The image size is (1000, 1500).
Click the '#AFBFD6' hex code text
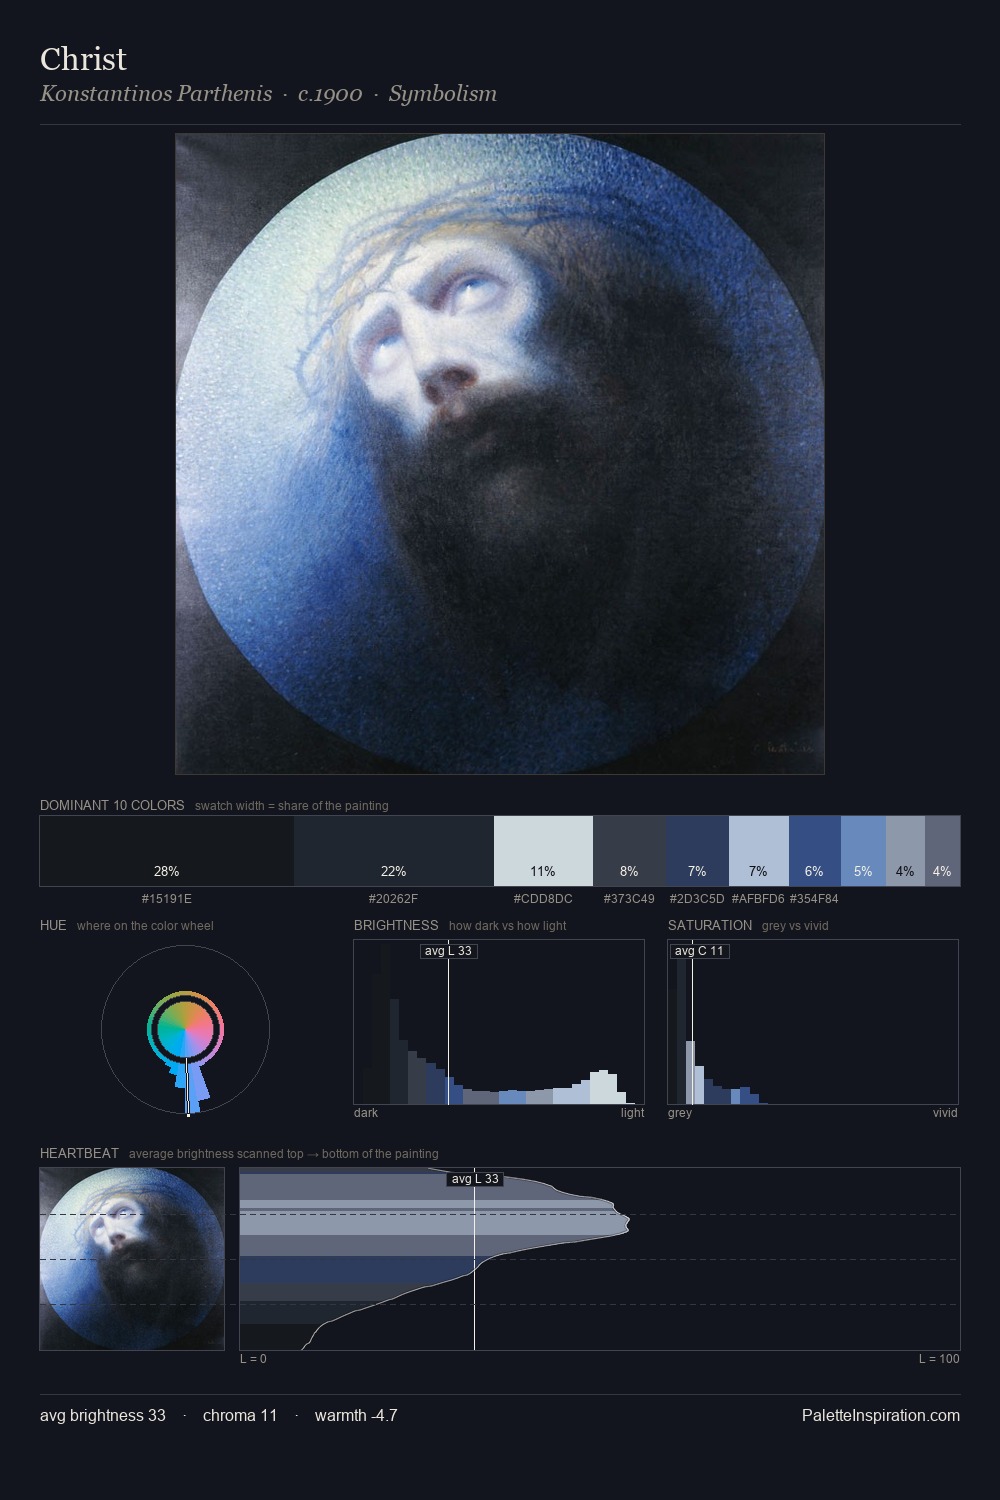(x=758, y=899)
